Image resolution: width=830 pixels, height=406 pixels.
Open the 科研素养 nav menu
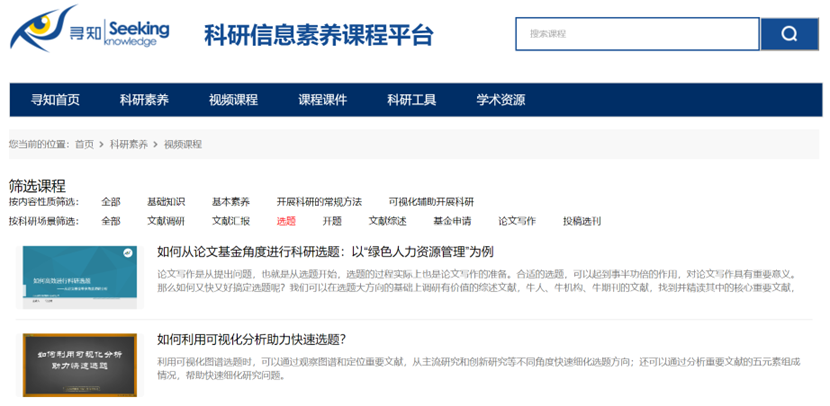point(144,100)
